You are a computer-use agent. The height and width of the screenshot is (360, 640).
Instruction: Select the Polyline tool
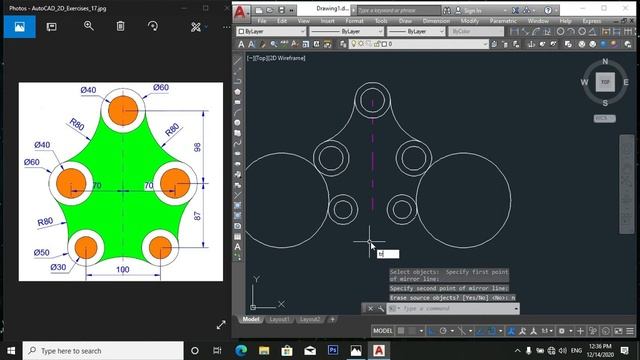[x=238, y=81]
